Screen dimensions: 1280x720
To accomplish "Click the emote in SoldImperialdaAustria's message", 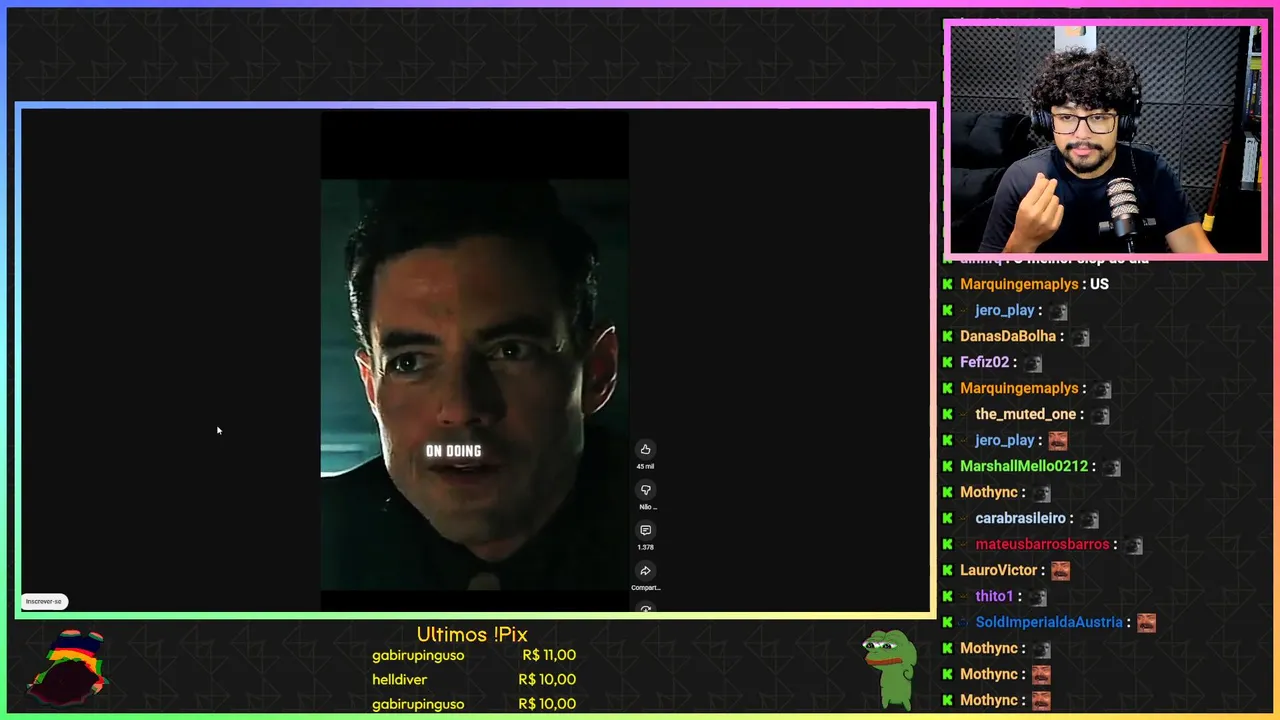I will point(1146,623).
